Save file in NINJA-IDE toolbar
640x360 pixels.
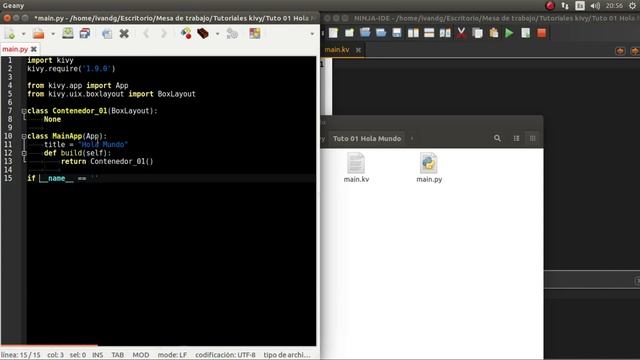(397, 33)
